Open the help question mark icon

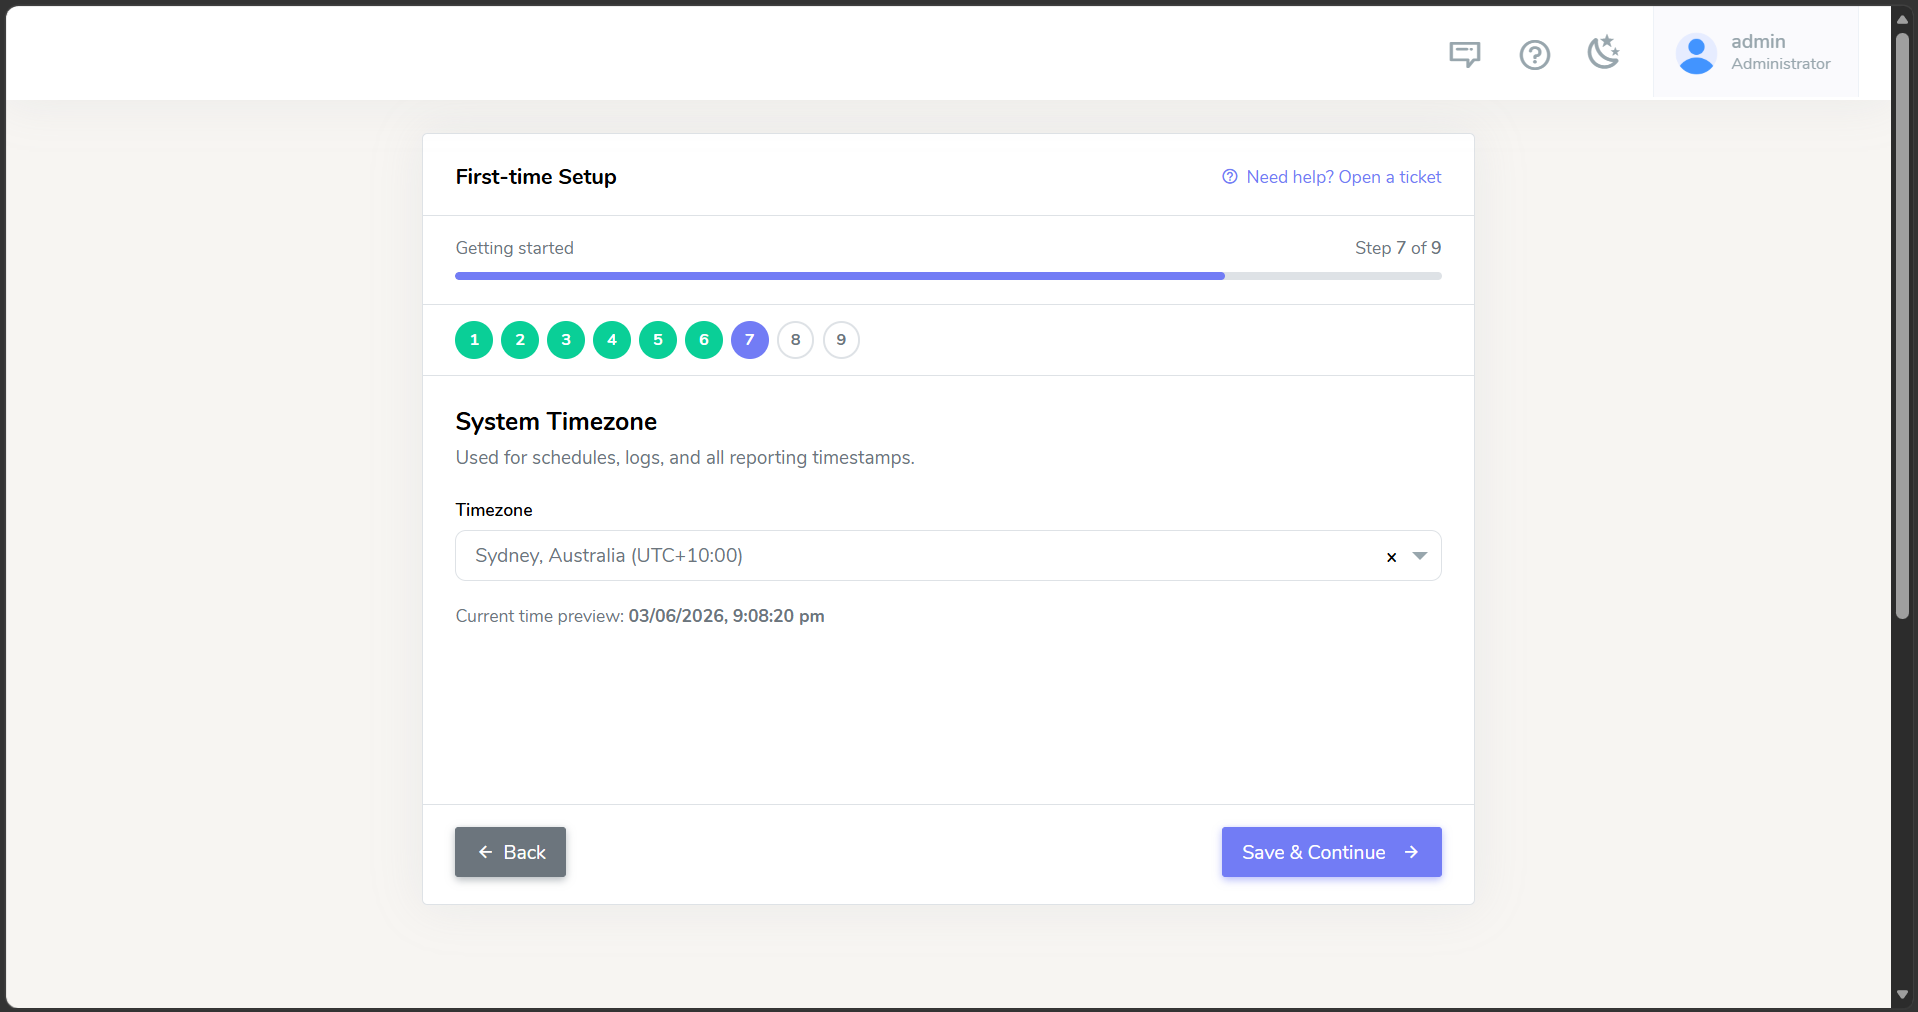1534,54
